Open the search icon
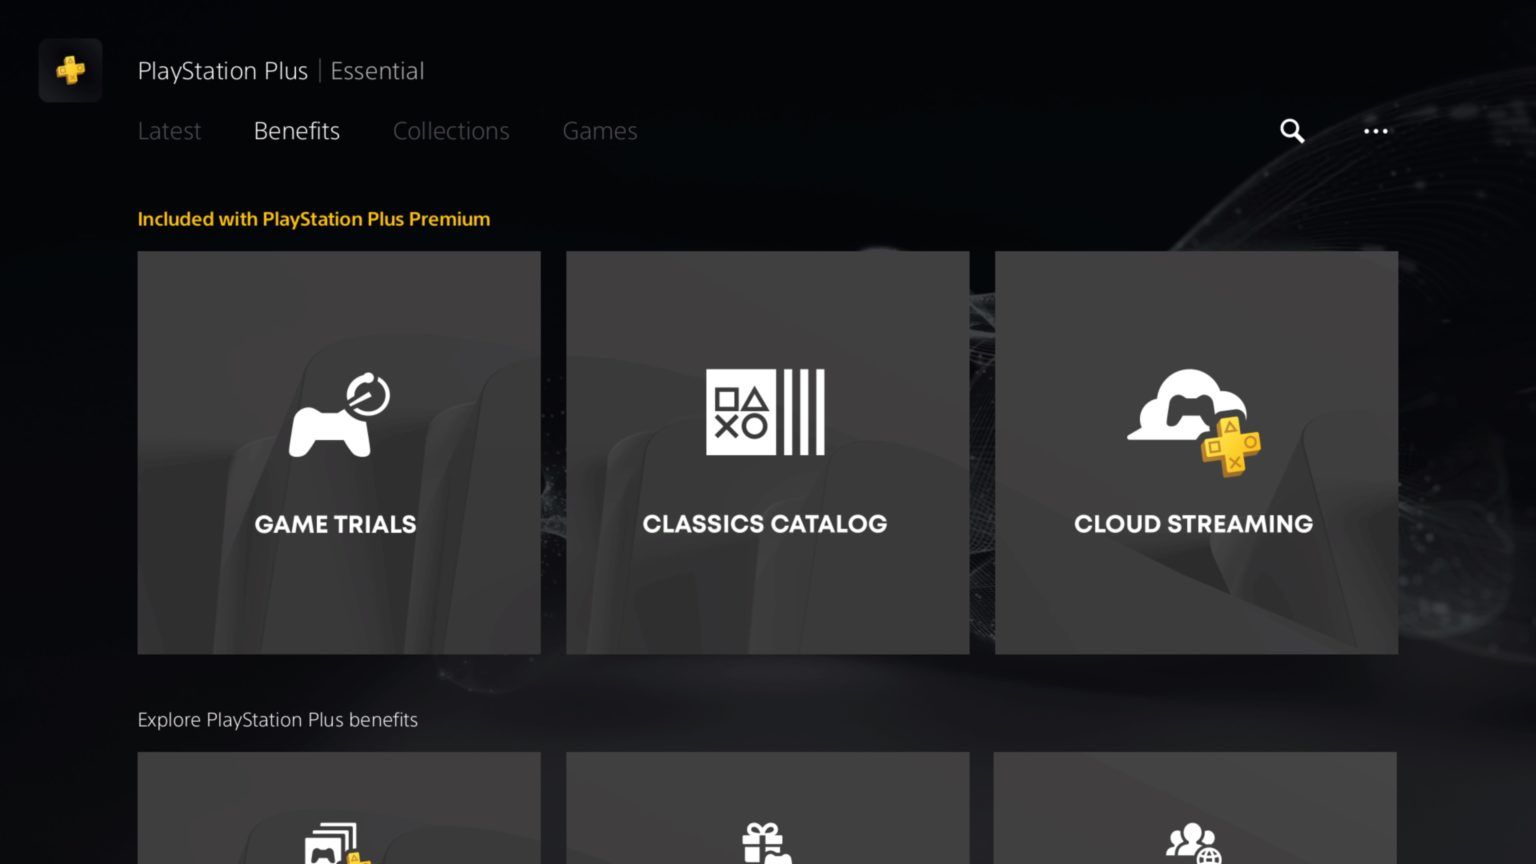The height and width of the screenshot is (864, 1536). point(1291,131)
